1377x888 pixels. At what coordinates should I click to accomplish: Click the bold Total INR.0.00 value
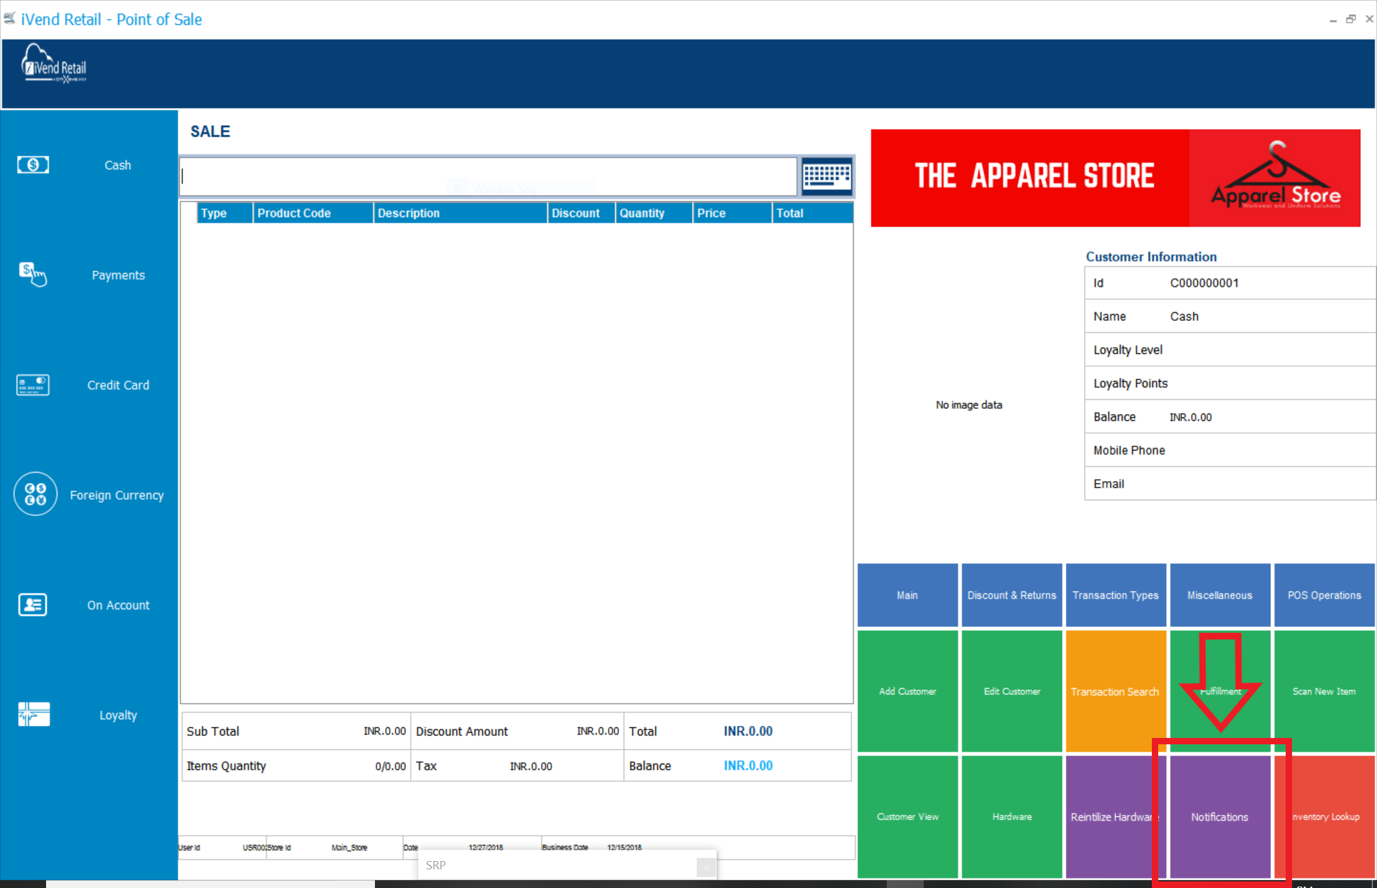pos(748,731)
